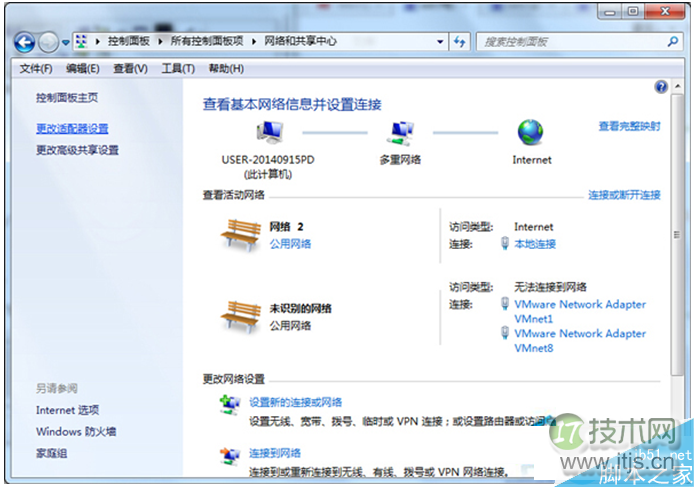Click the scroll up arrow of the vertical scrollbar
Screen dimensions: 694x487
click(x=677, y=86)
